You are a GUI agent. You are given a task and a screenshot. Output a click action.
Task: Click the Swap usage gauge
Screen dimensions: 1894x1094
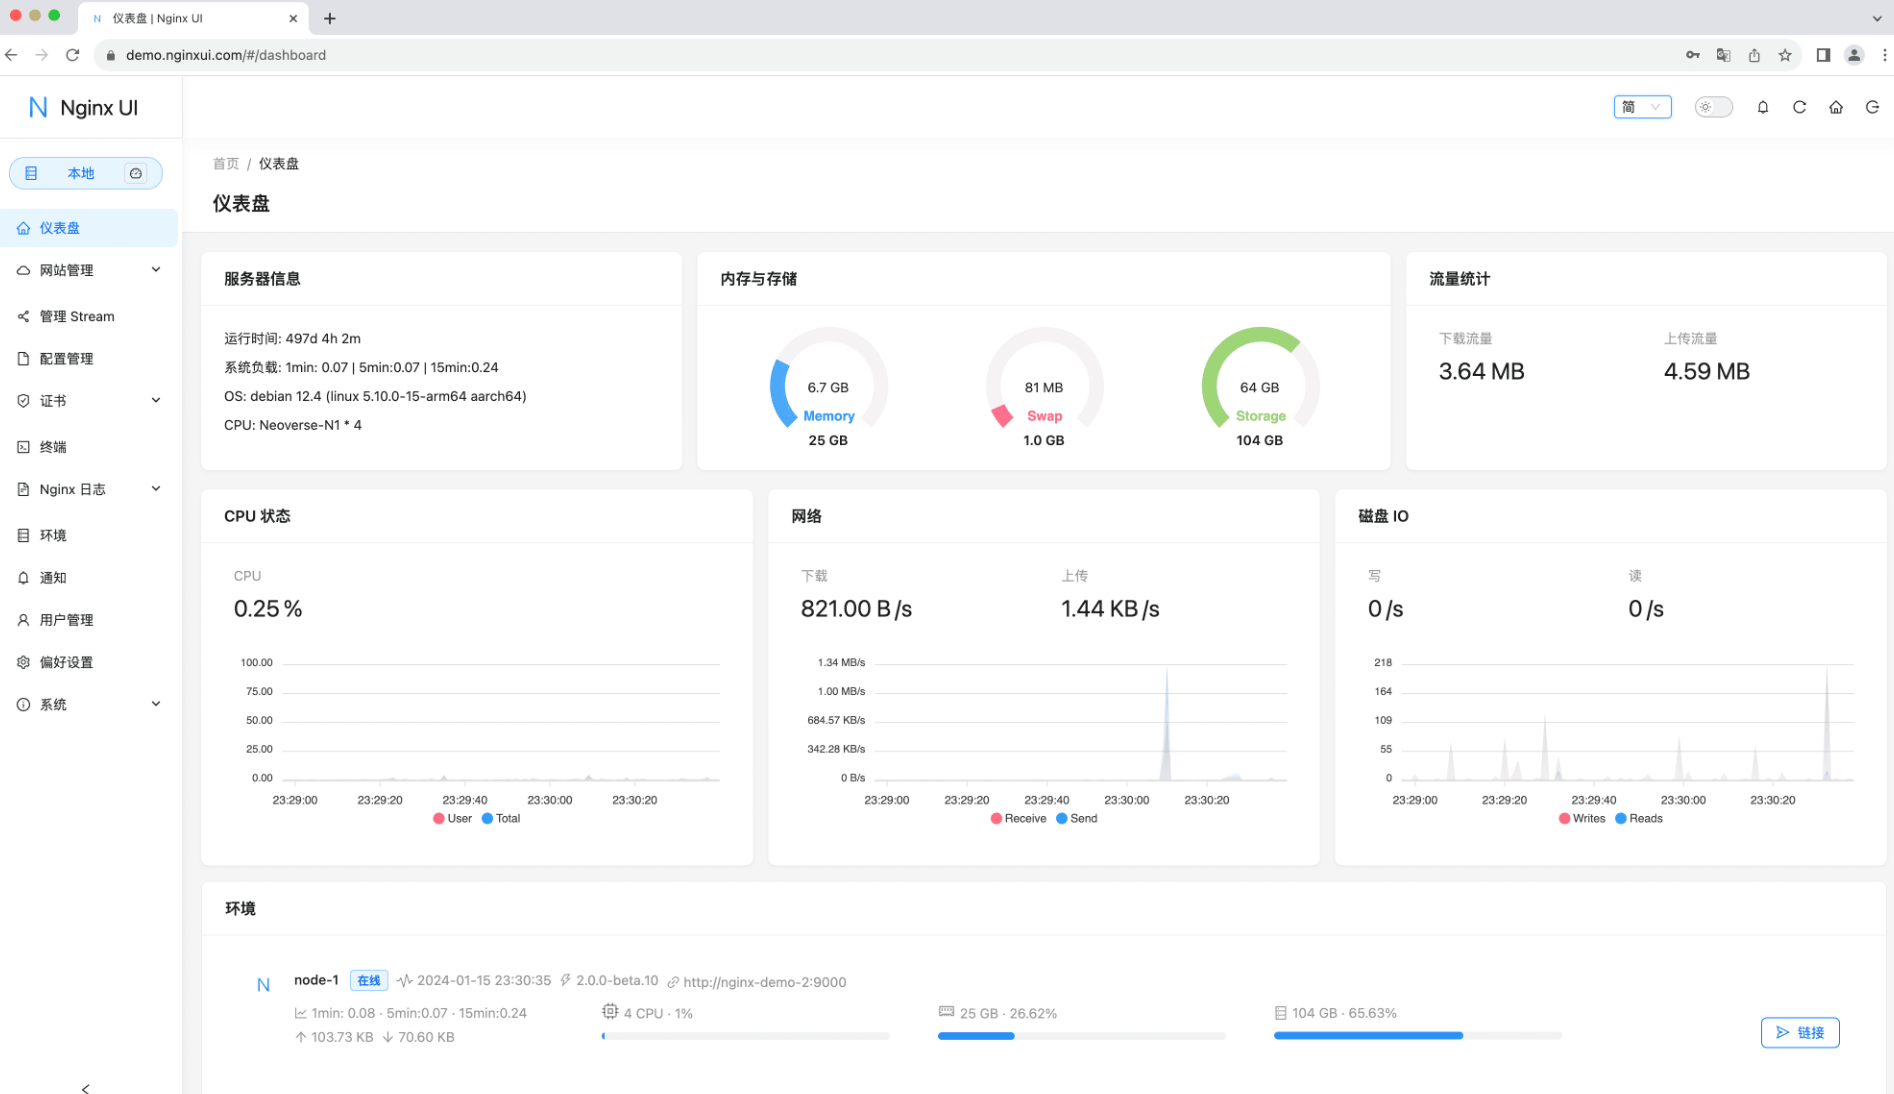pos(1044,386)
